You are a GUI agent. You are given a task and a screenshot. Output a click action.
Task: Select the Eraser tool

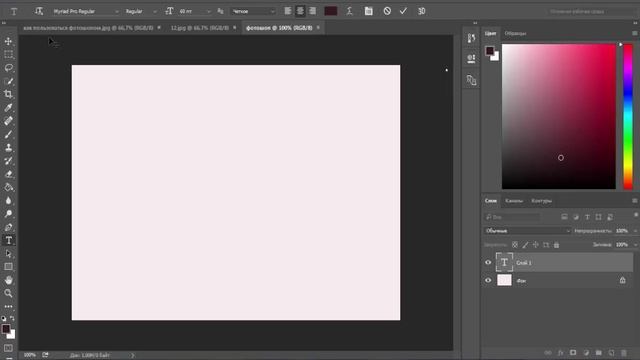[x=8, y=174]
